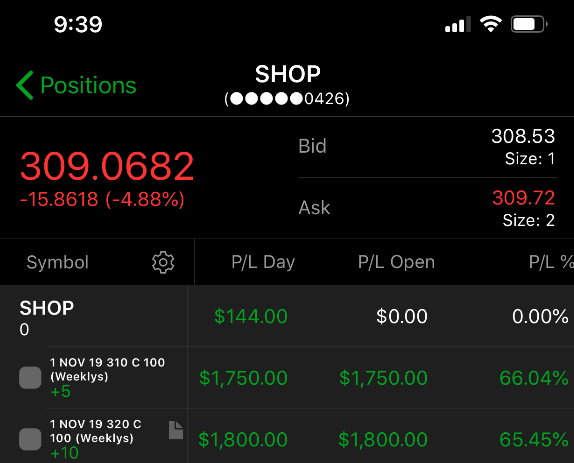Sort by P/L % column header

point(551,262)
